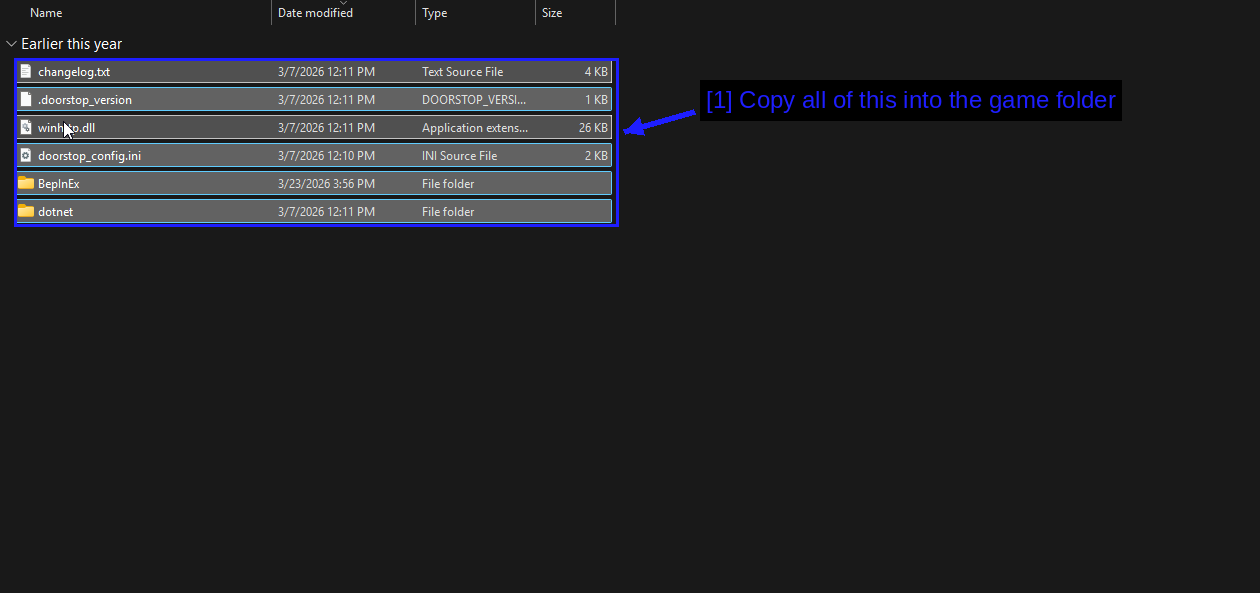Collapse the Earlier this year group
1260x593 pixels.
(11, 44)
